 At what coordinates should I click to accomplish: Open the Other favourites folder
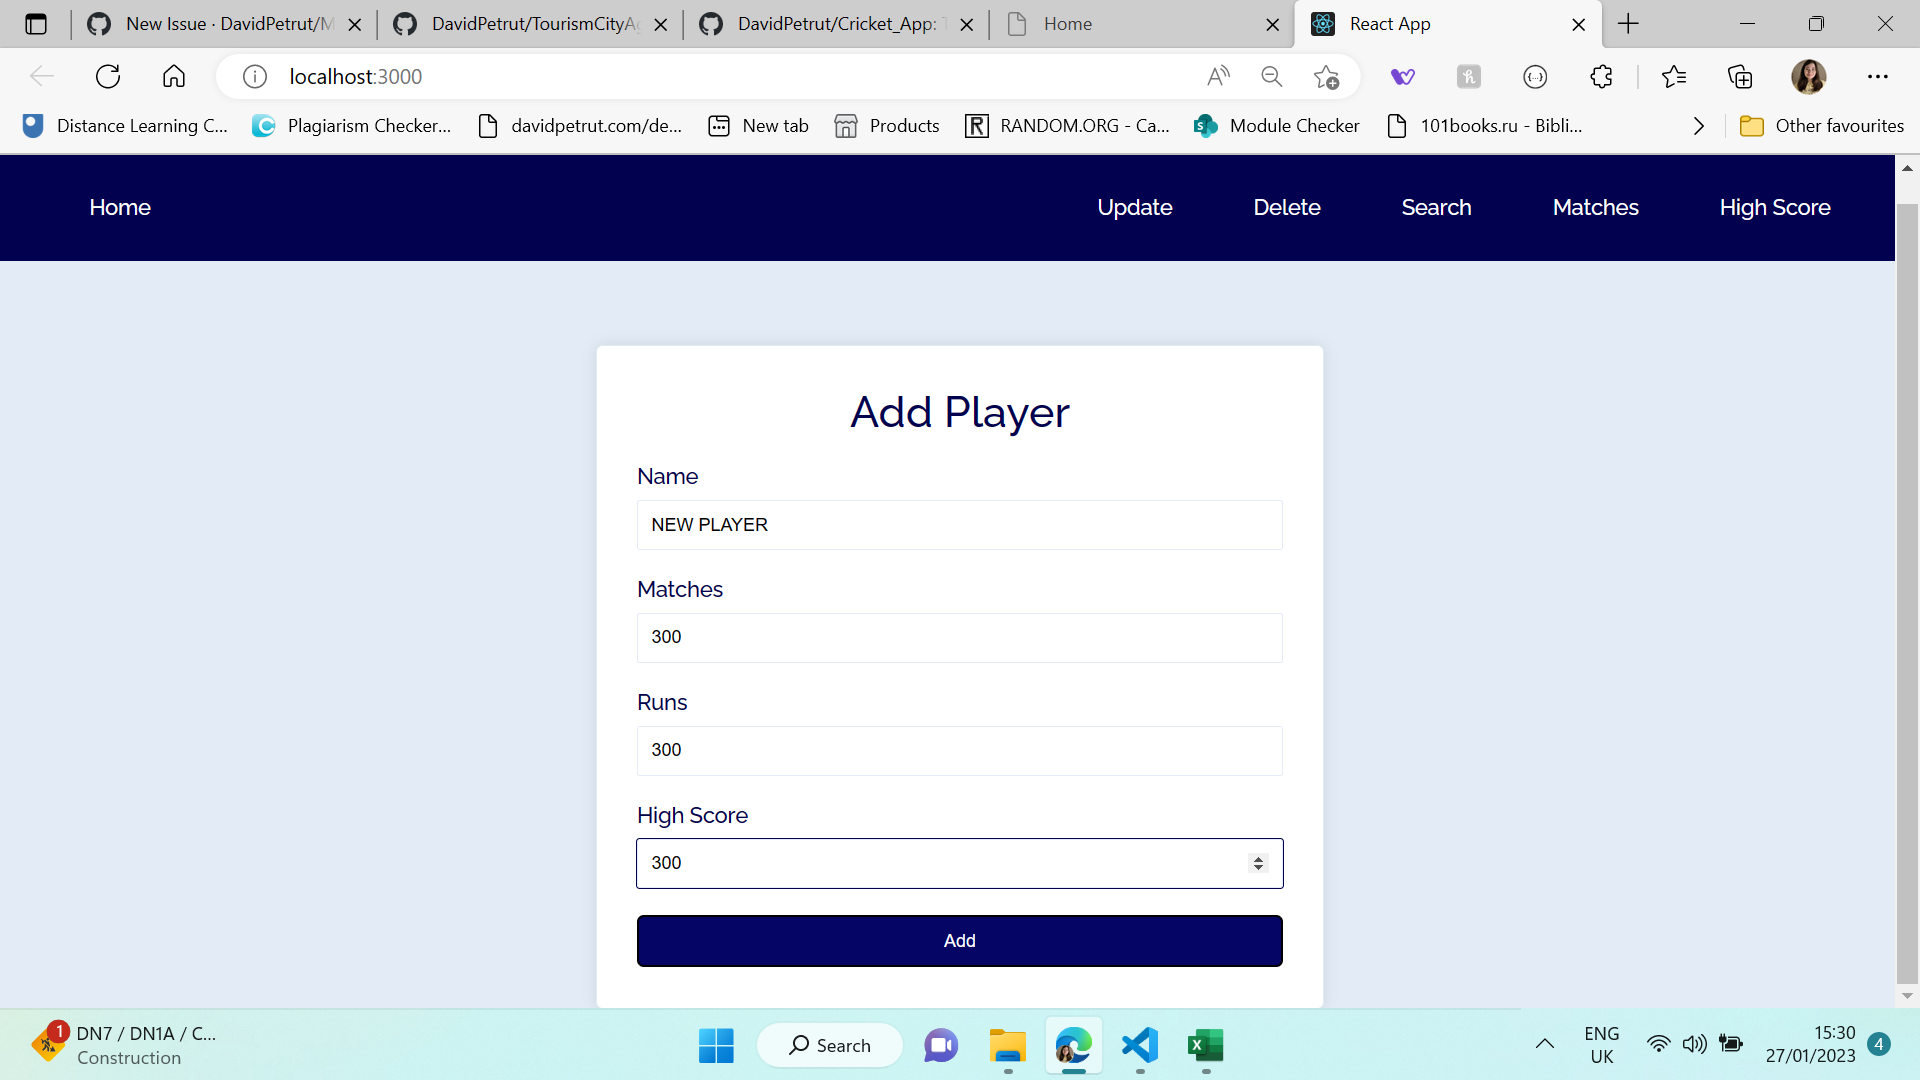1820,125
